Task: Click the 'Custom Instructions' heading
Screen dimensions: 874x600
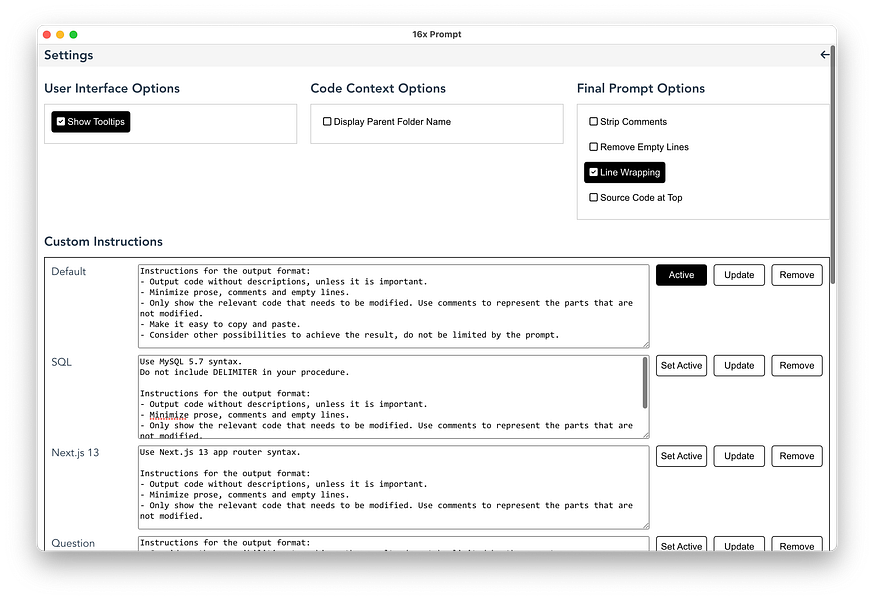Action: tap(103, 241)
